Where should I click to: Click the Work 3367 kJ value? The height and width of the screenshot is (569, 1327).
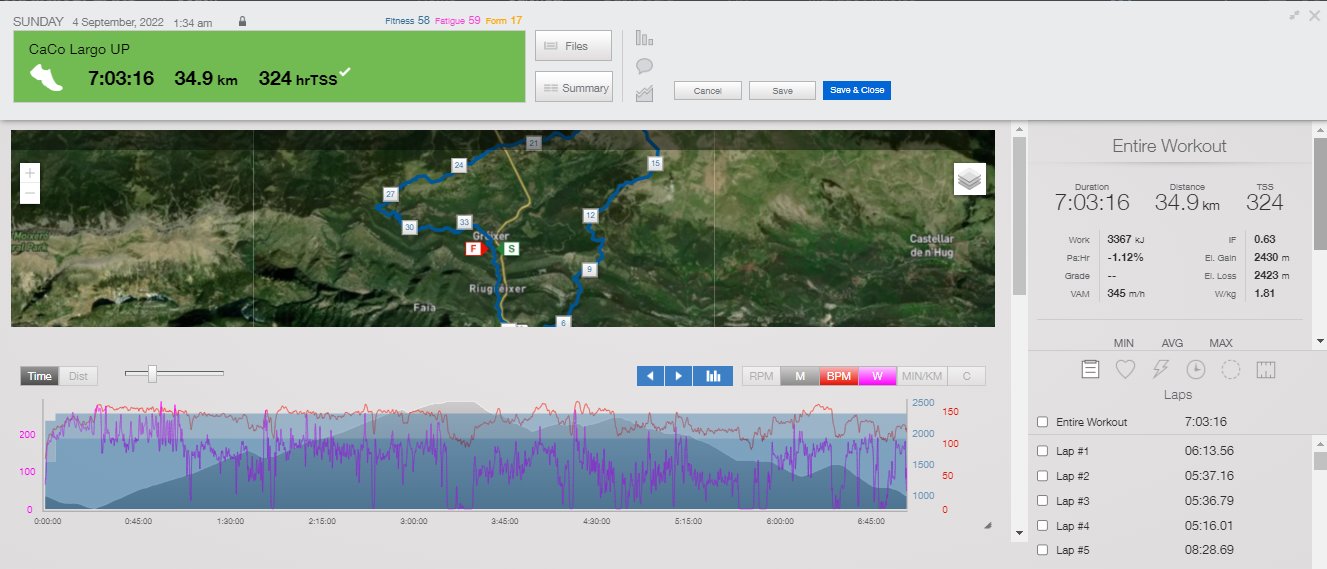tap(1126, 239)
